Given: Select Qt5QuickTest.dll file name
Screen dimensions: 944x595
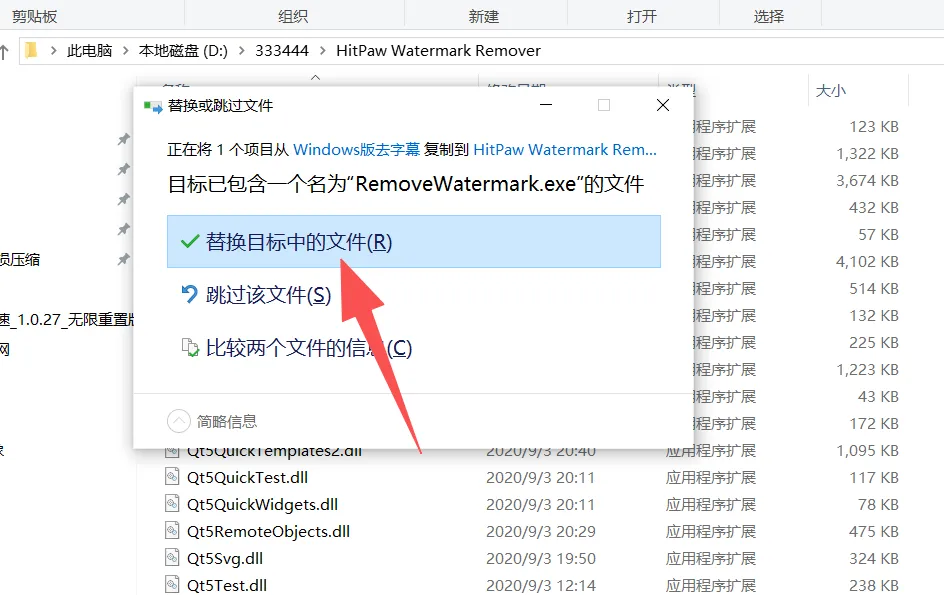Looking at the screenshot, I should (x=247, y=478).
